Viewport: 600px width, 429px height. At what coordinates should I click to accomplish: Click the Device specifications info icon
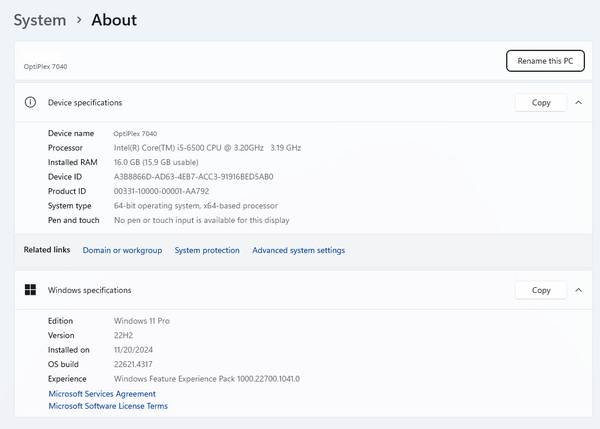(x=30, y=102)
